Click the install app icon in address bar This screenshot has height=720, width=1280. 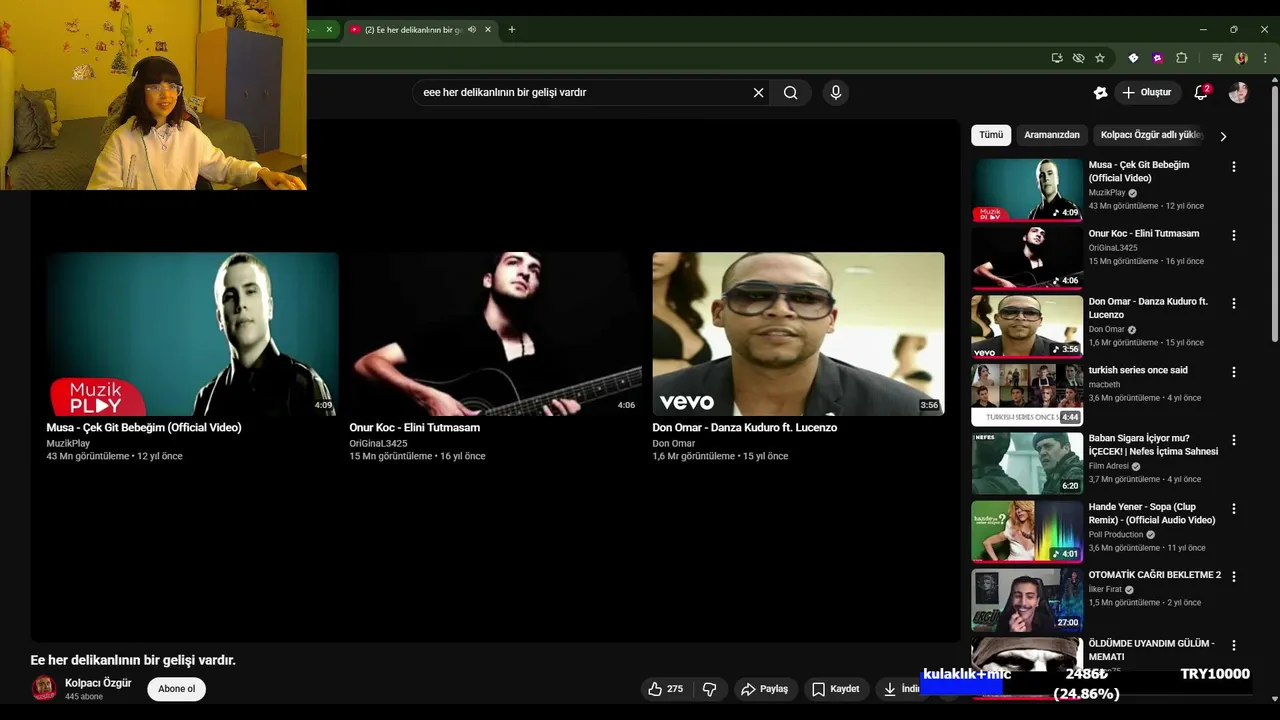tap(1057, 58)
